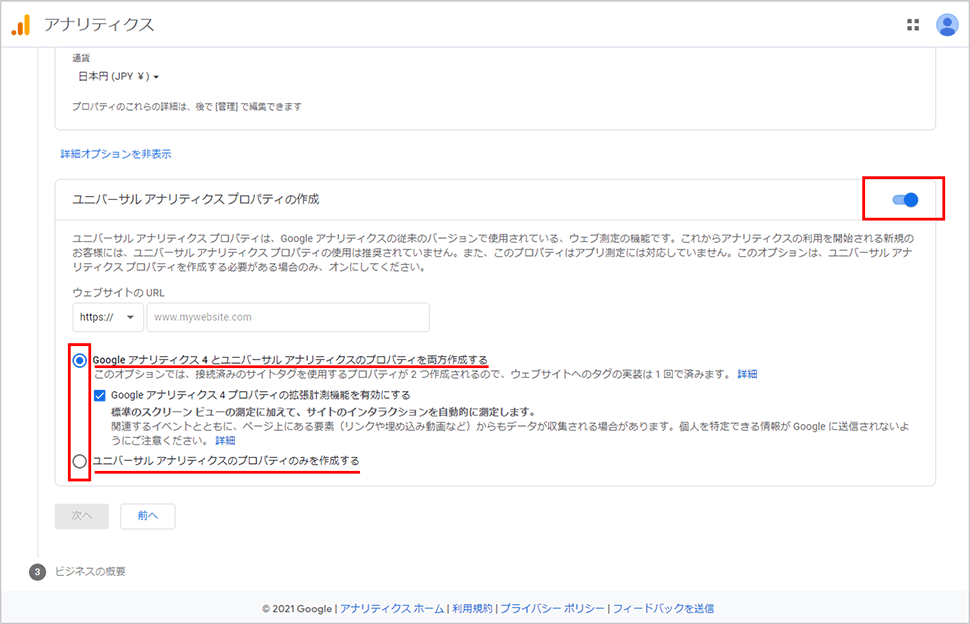This screenshot has height=624, width=970.
Task: Click the ユニバーサル アナリティクス プロパティの作成 heading
Action: (196, 199)
